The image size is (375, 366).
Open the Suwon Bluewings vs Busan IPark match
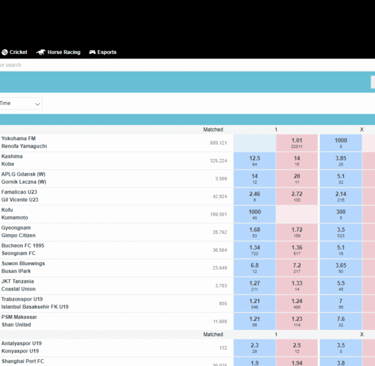pyautogui.click(x=23, y=267)
